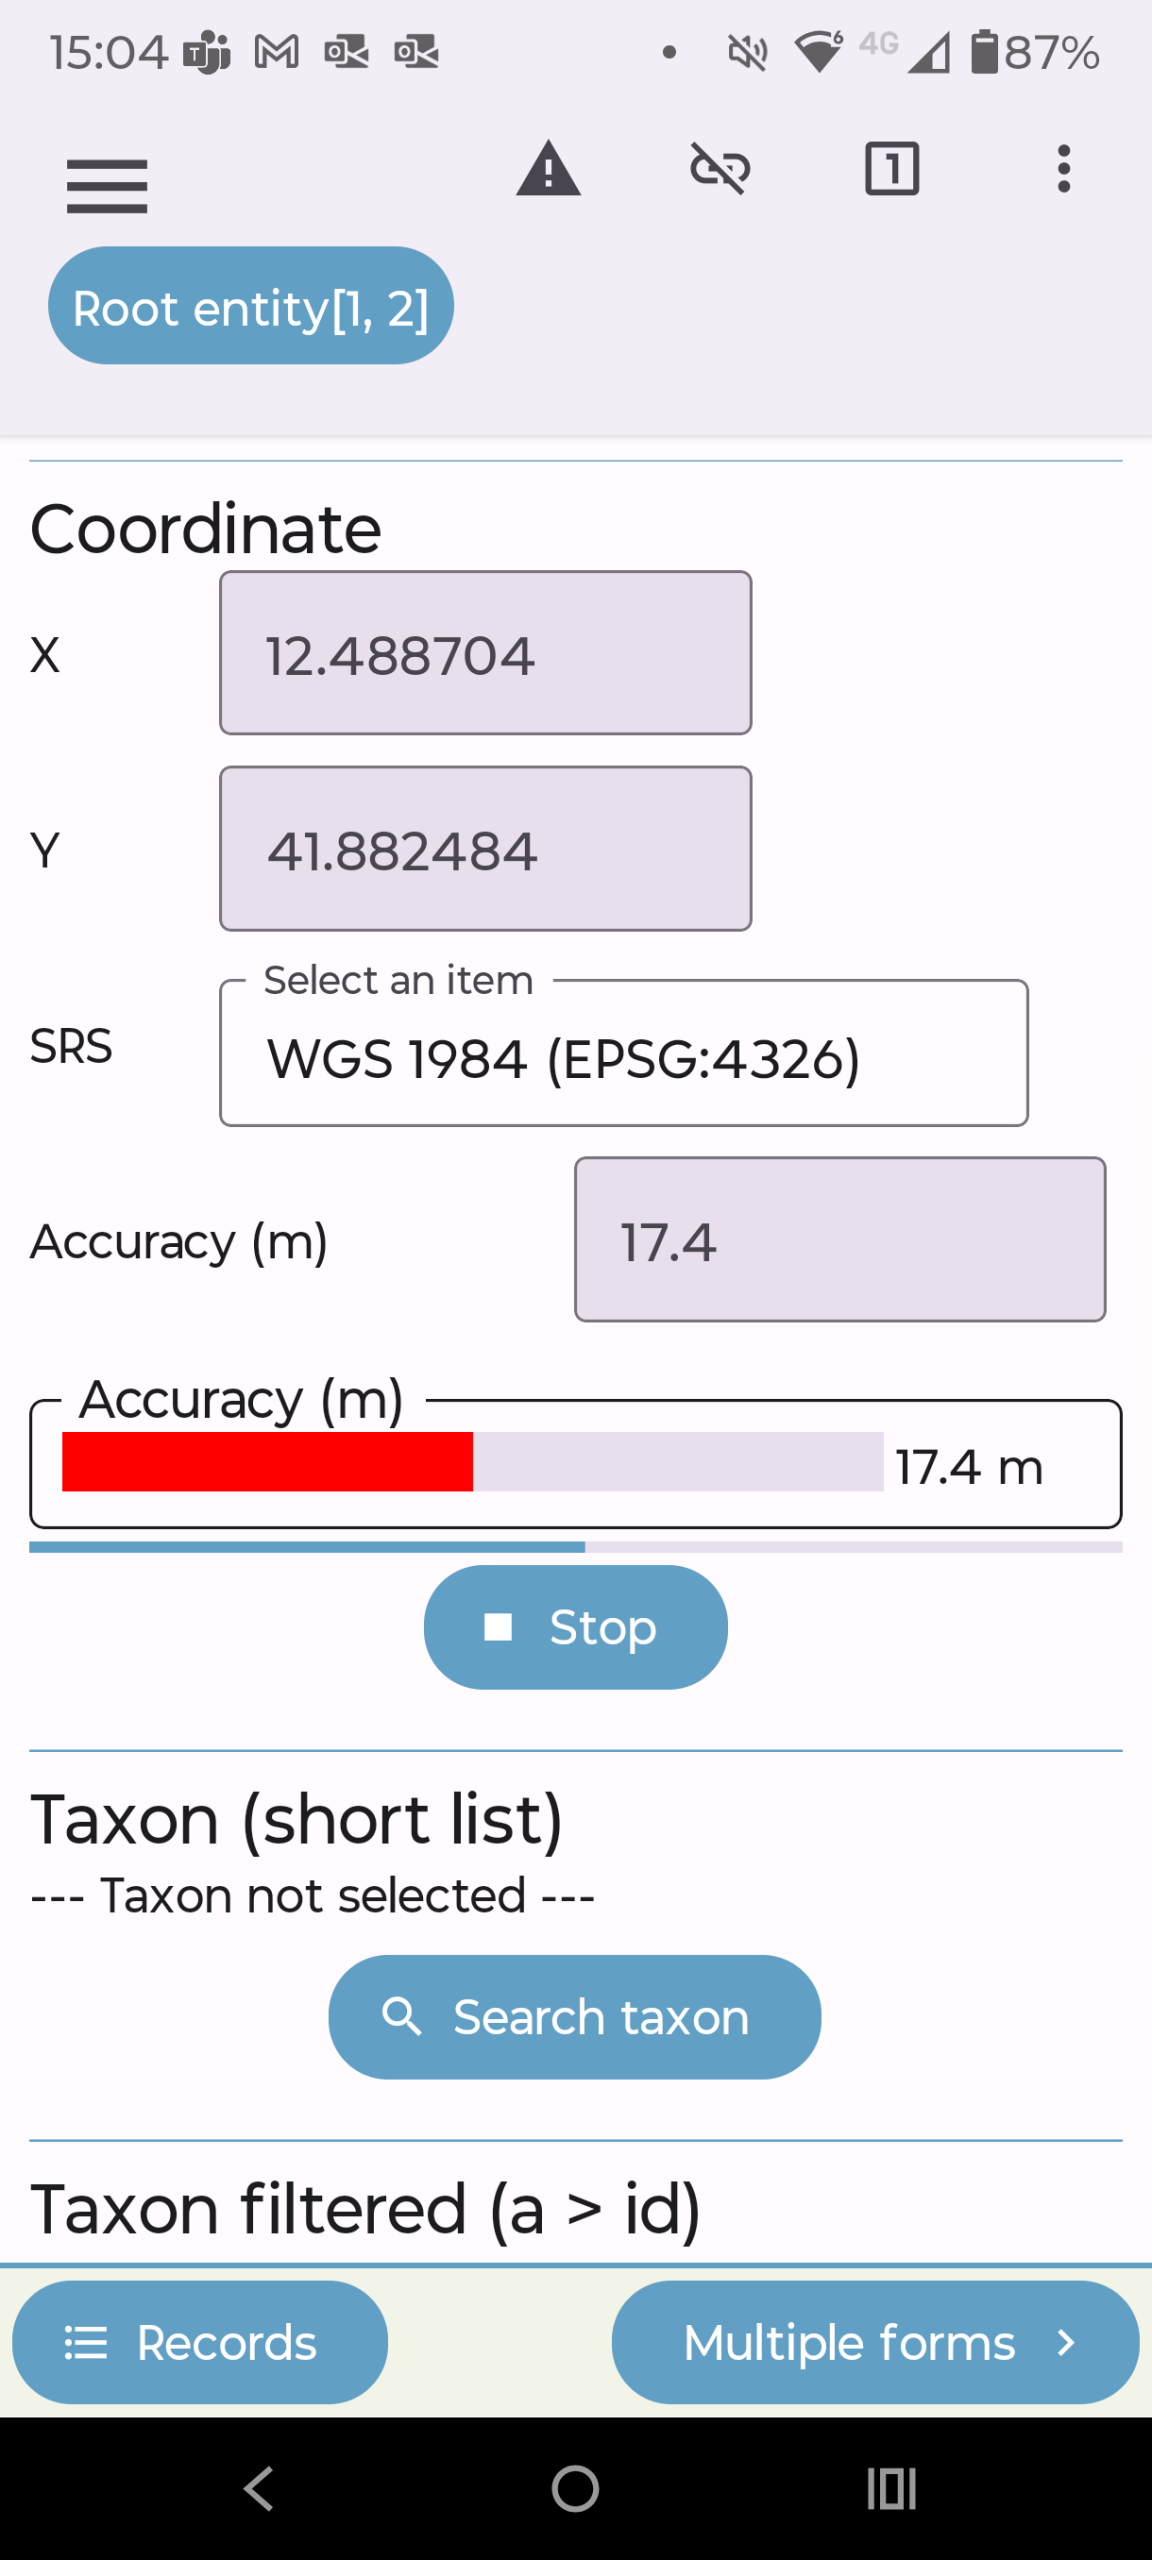This screenshot has width=1152, height=2560.
Task: Tap the warning triangle icon
Action: click(x=548, y=169)
